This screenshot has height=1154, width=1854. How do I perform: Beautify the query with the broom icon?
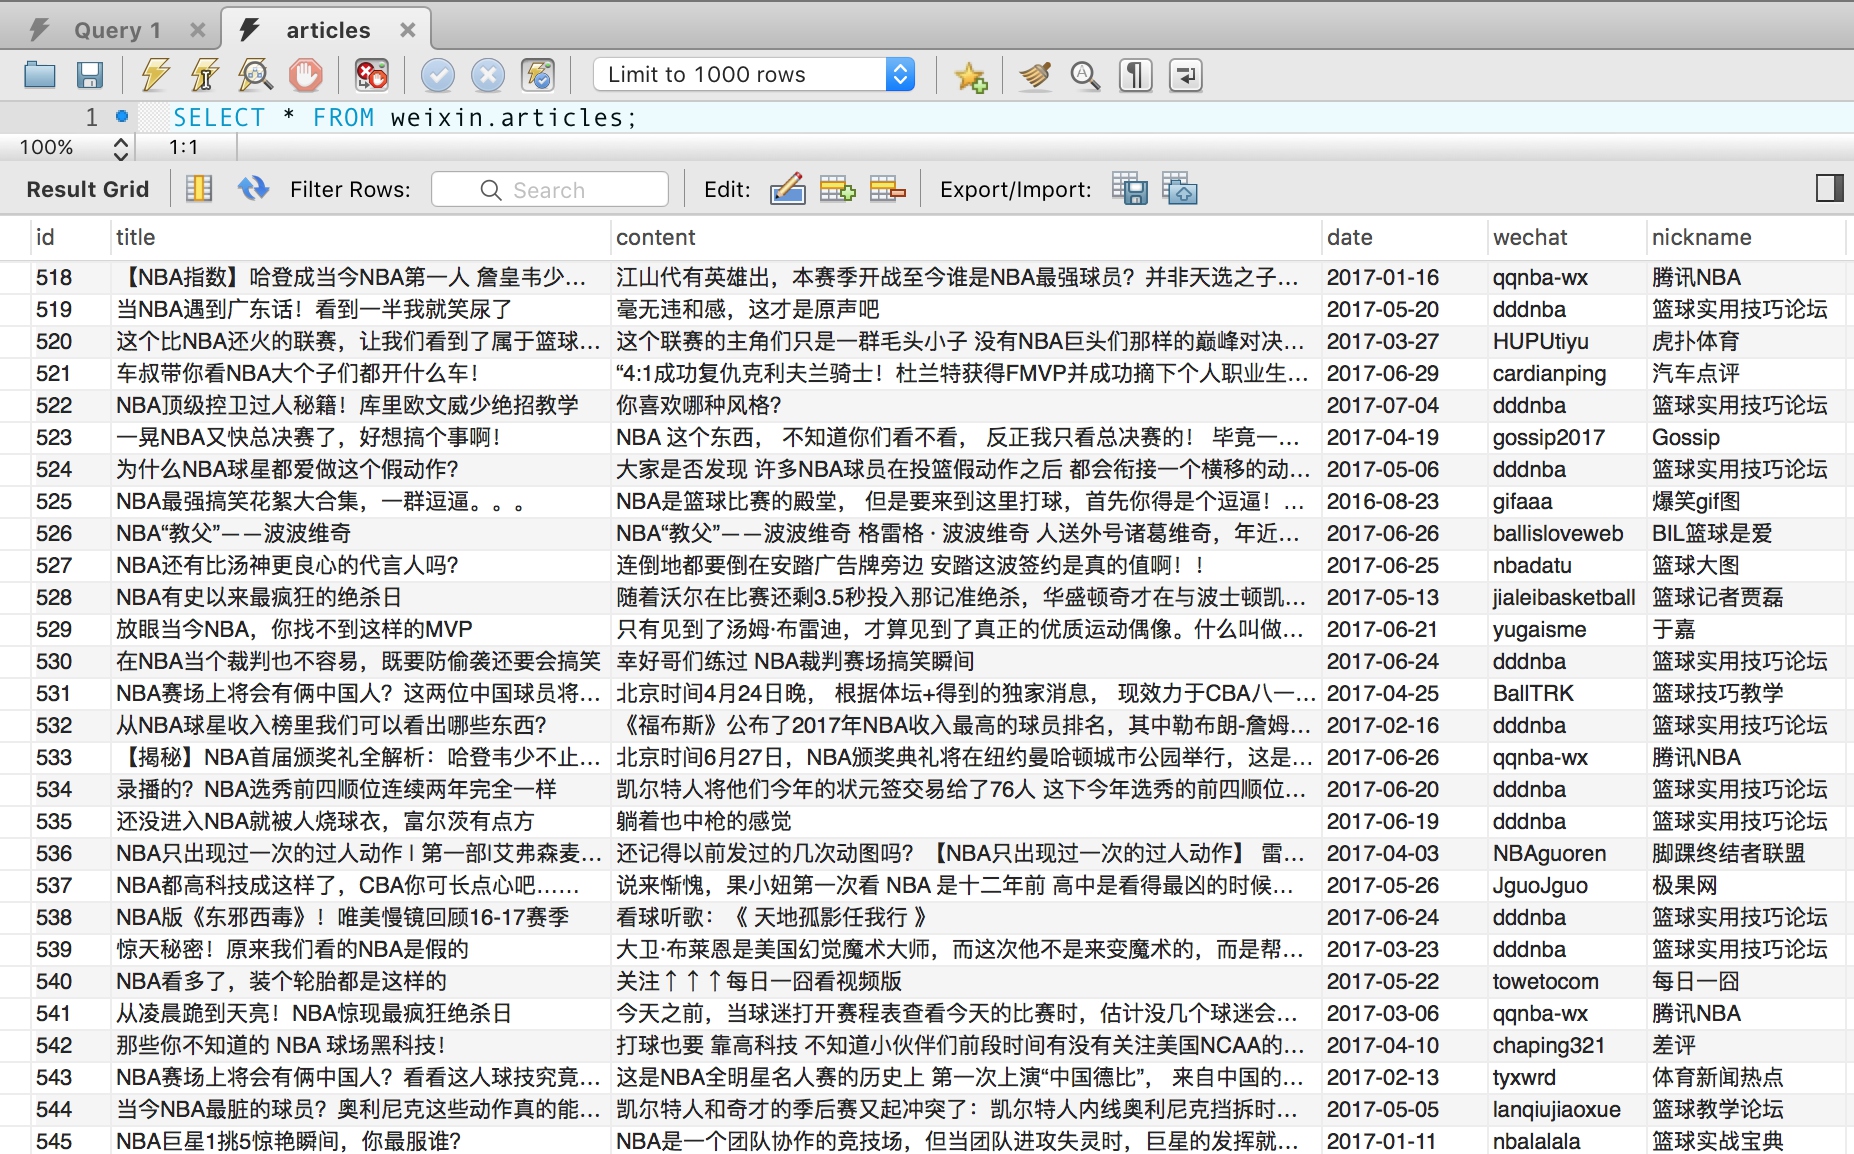(x=1035, y=75)
